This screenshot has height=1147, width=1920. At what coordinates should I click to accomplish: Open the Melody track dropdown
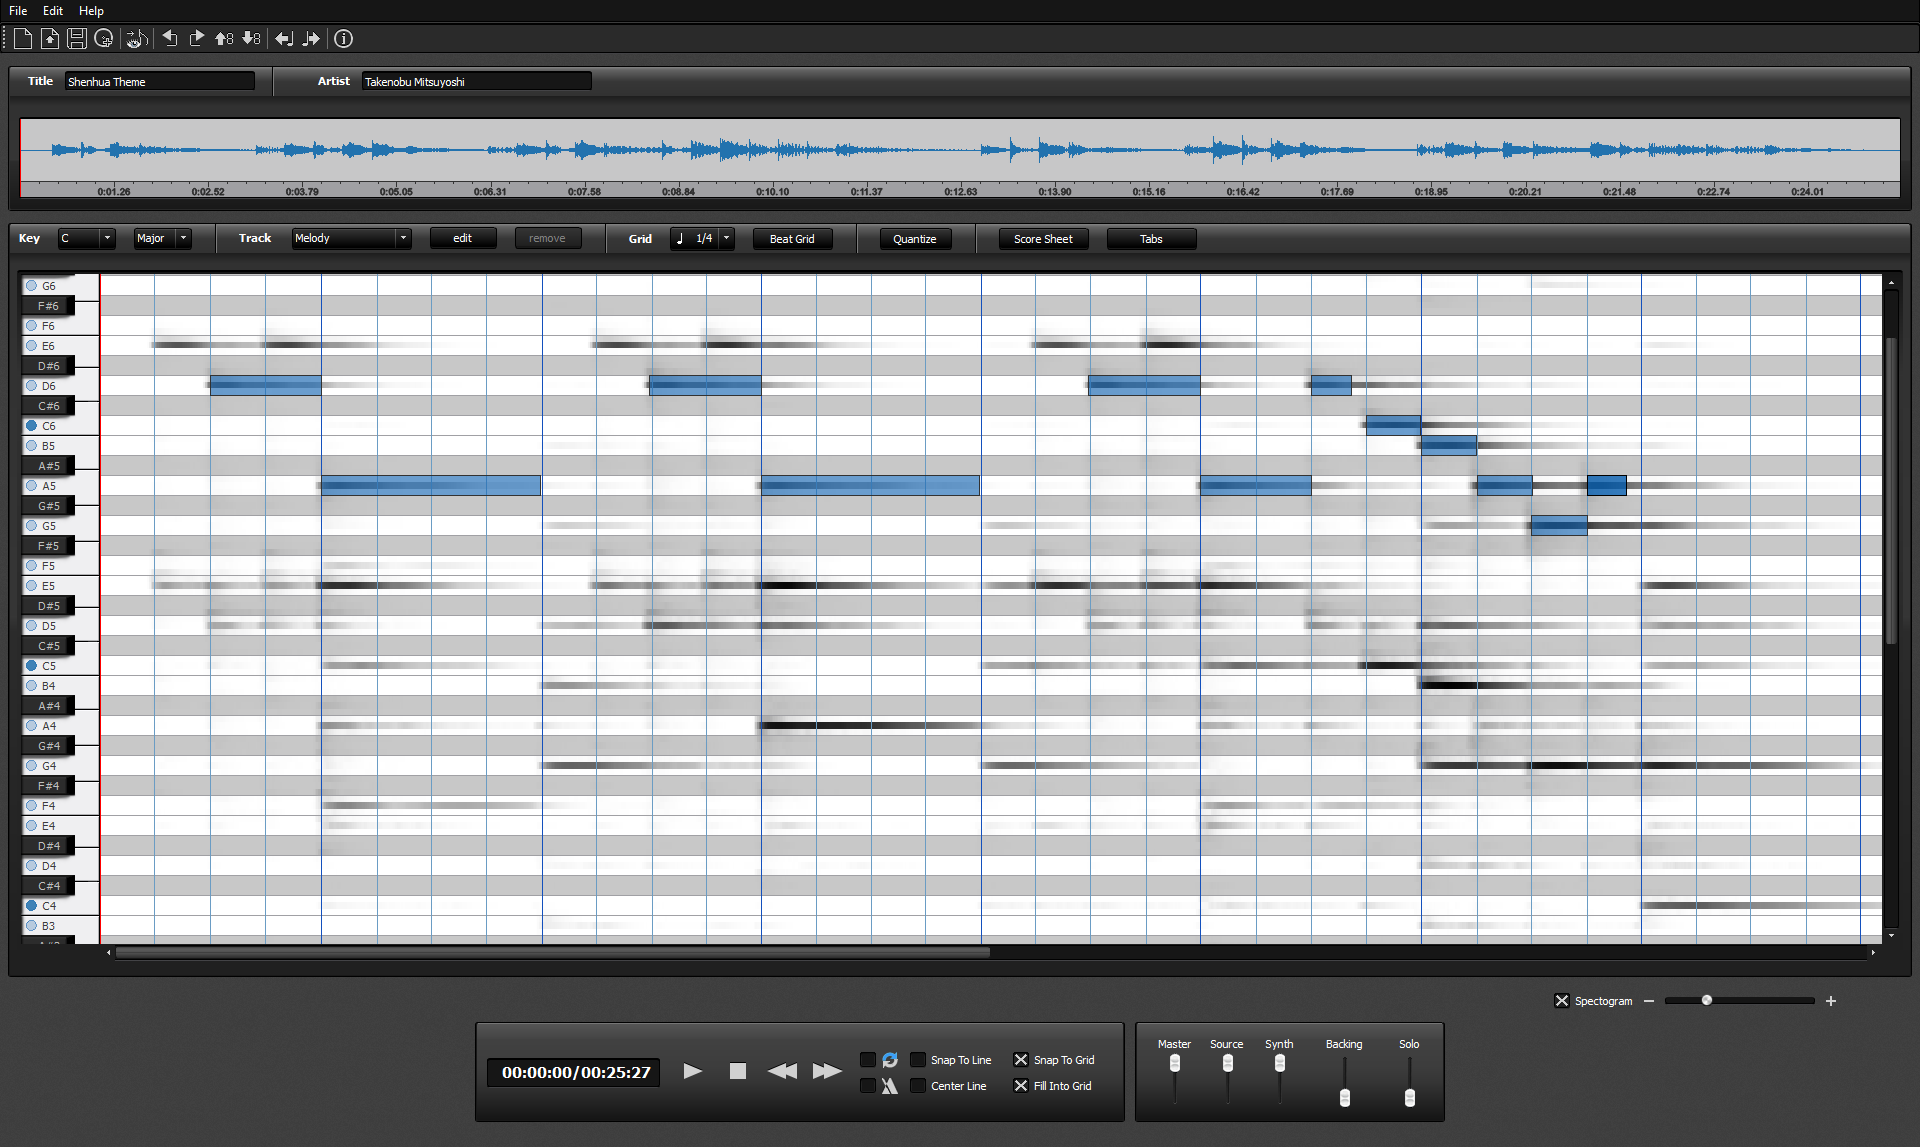click(403, 238)
